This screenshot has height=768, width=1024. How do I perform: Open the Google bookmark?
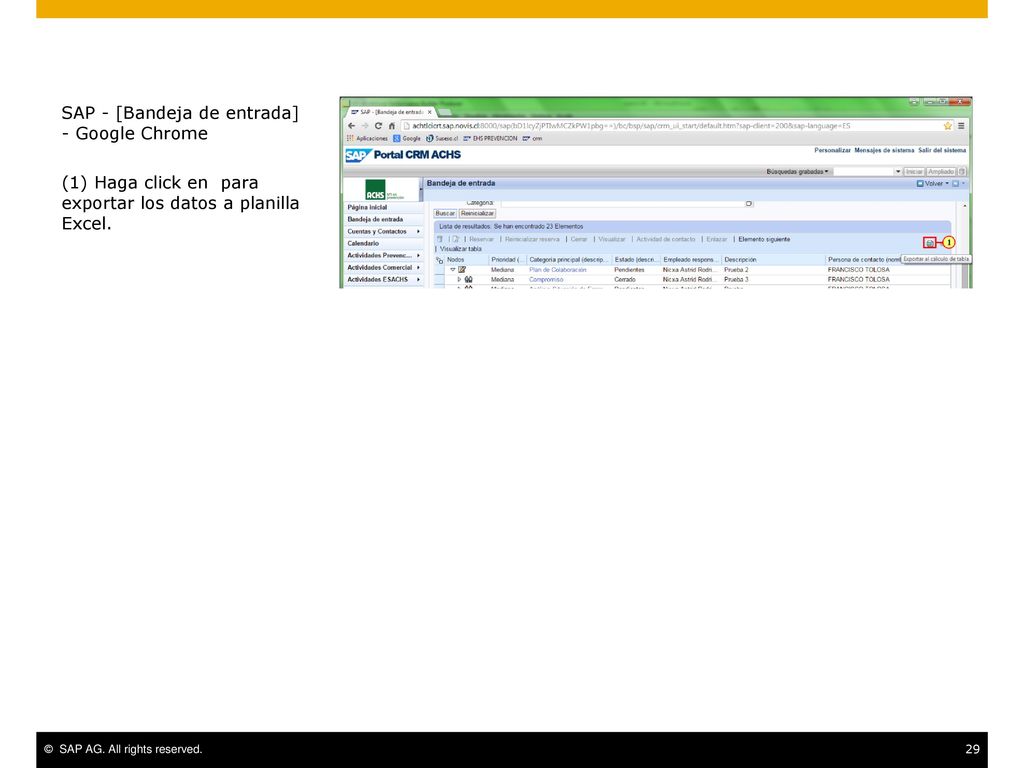407,138
